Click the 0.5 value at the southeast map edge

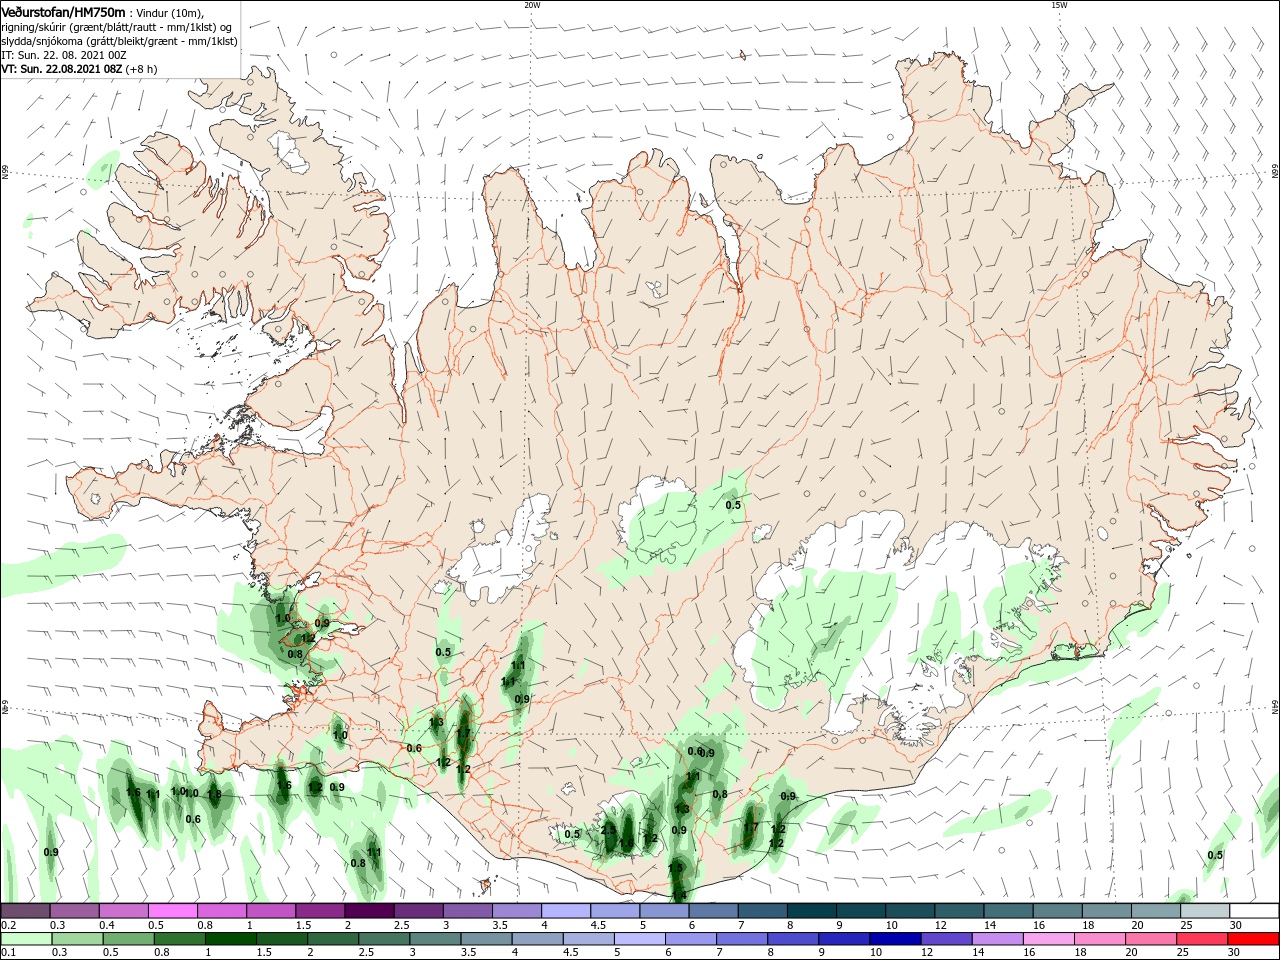point(1215,855)
